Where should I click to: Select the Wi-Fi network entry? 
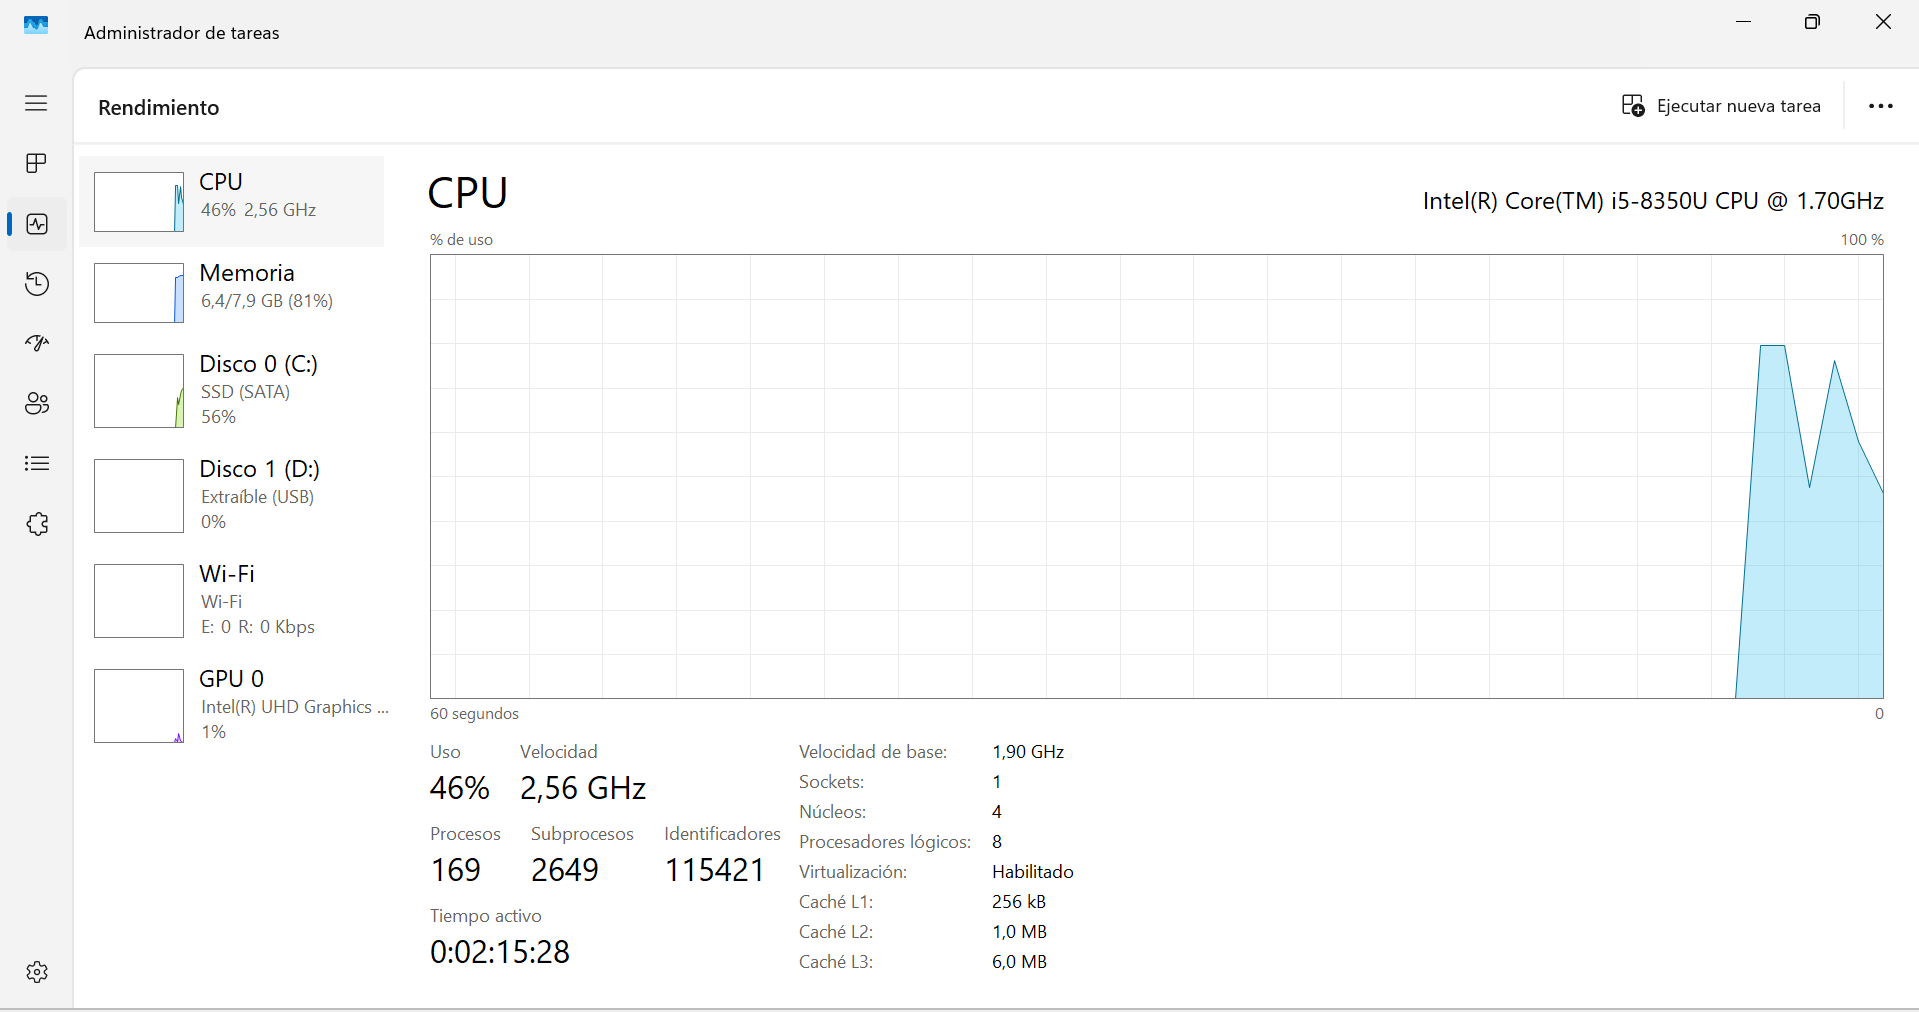pos(256,600)
